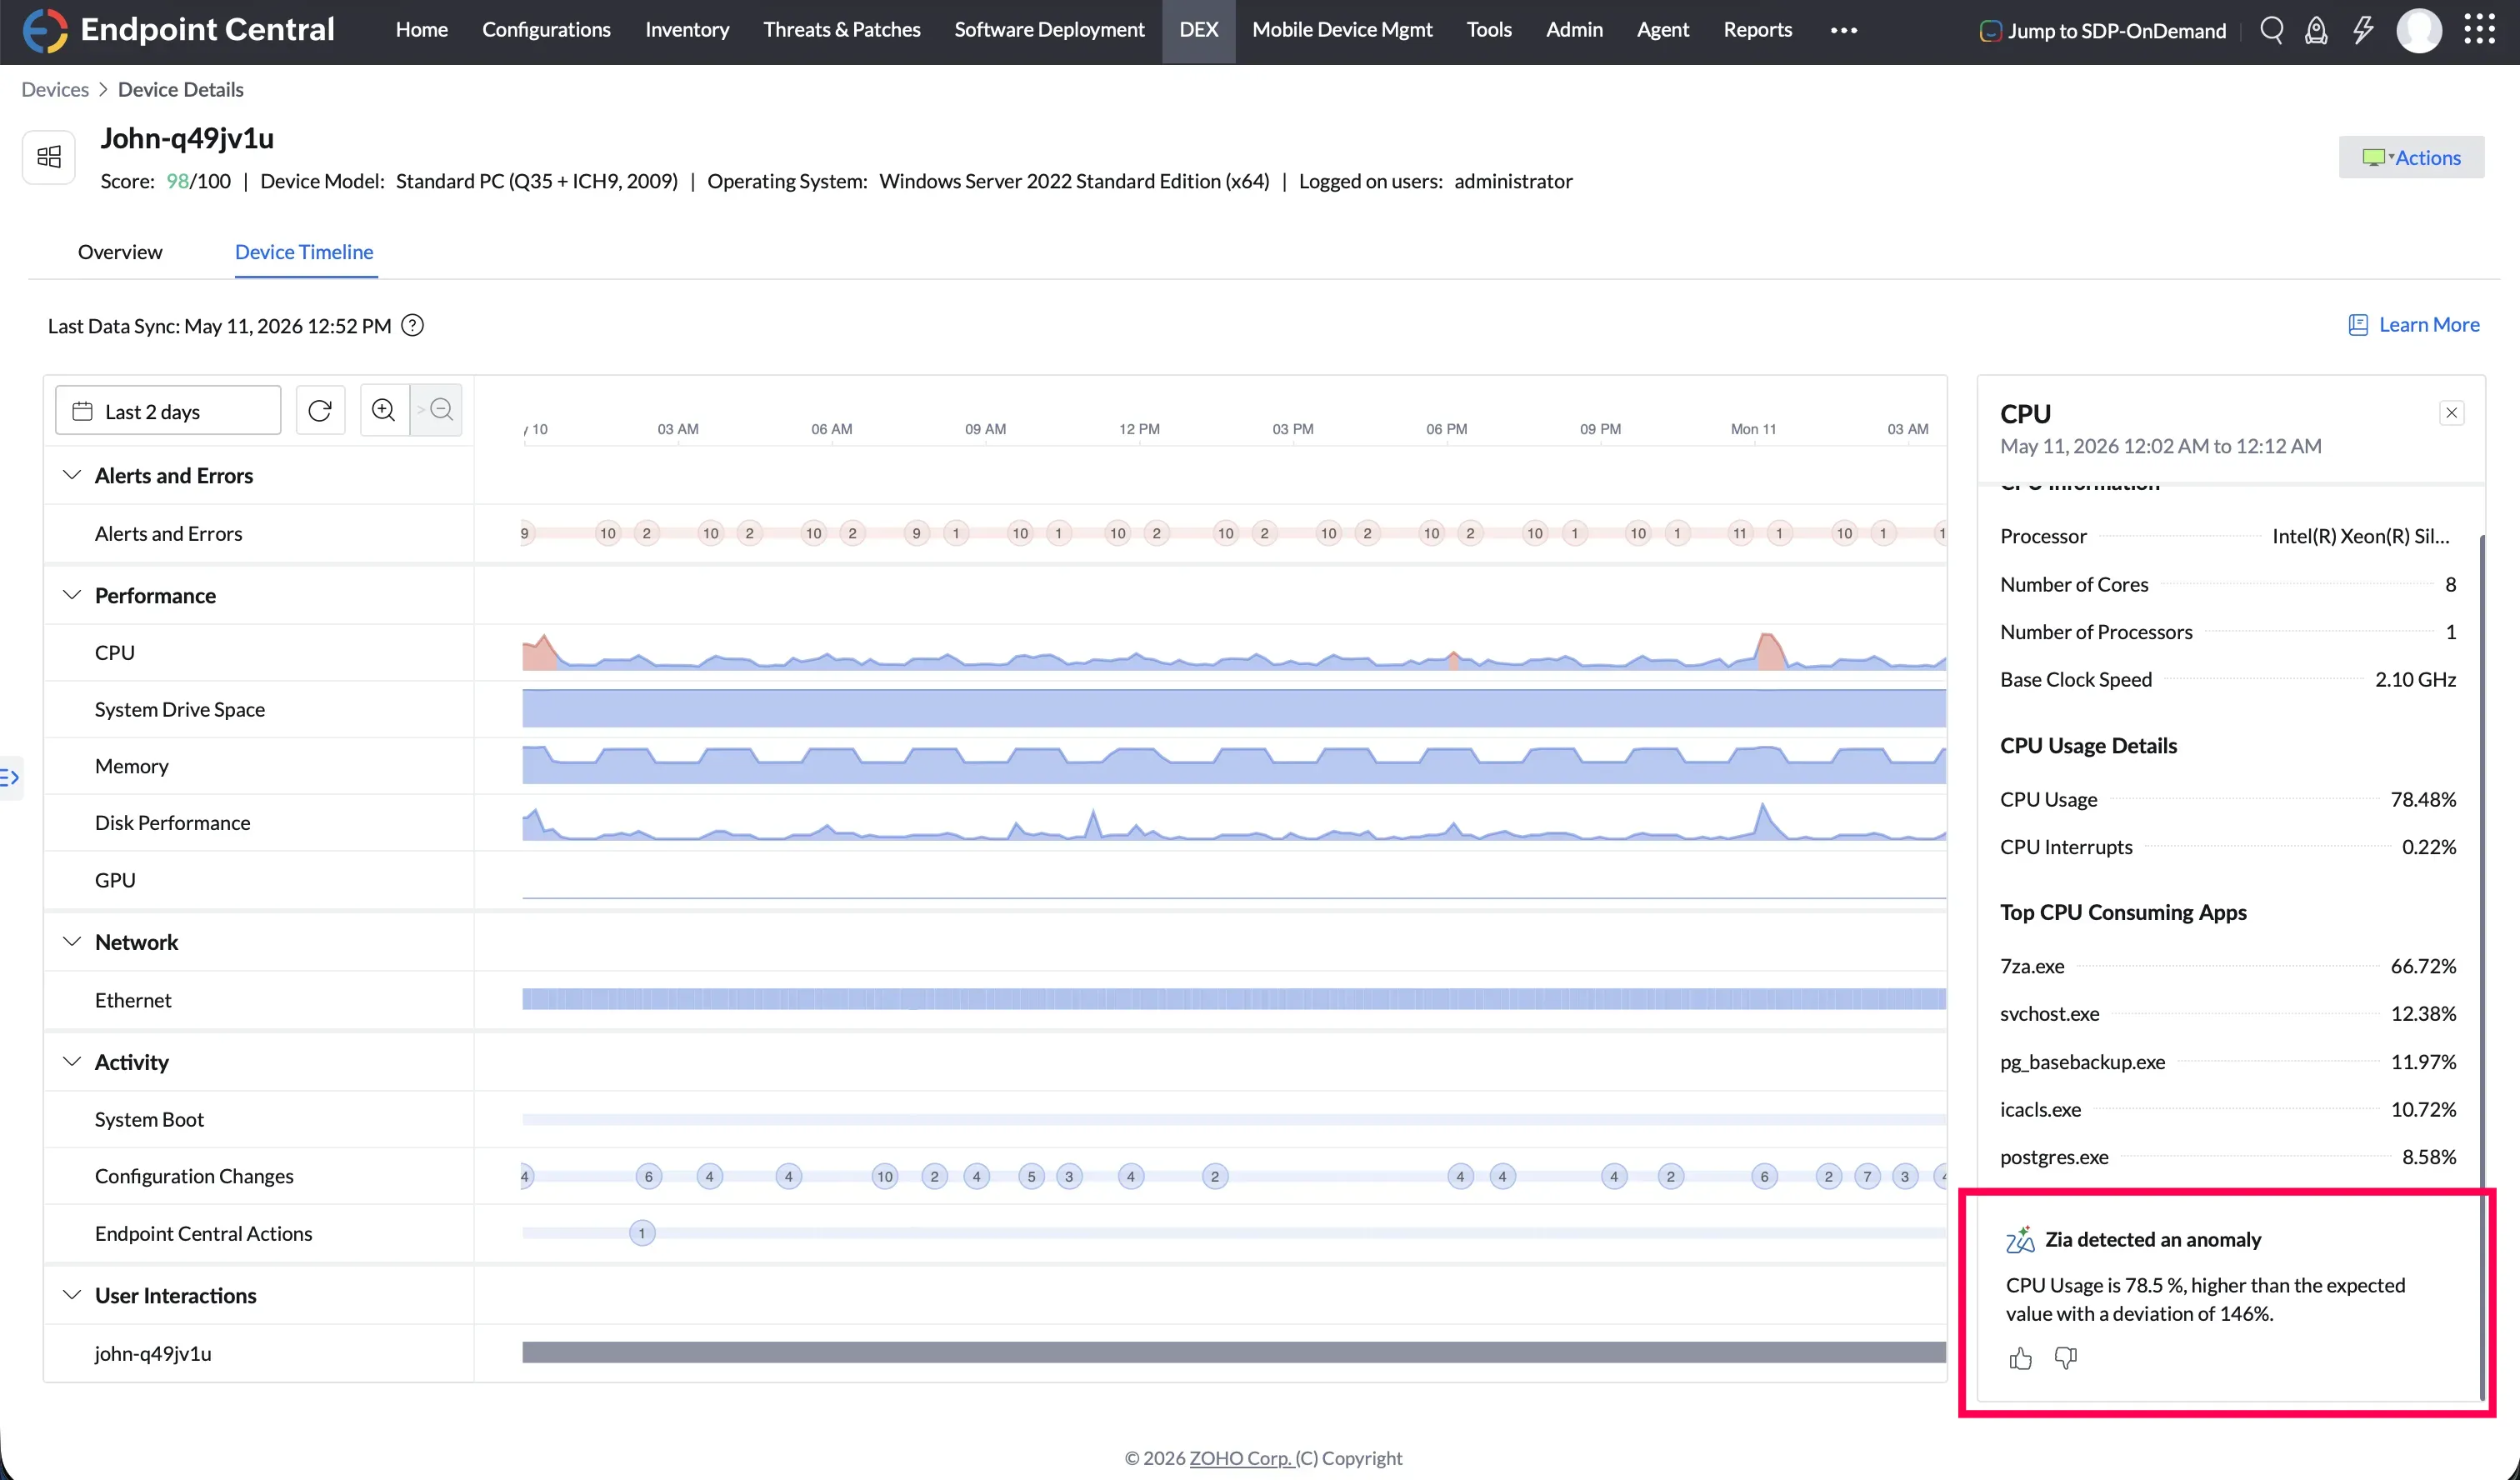This screenshot has width=2520, height=1480.
Task: Click the pg_basebackup.exe process entry
Action: click(x=2228, y=1062)
